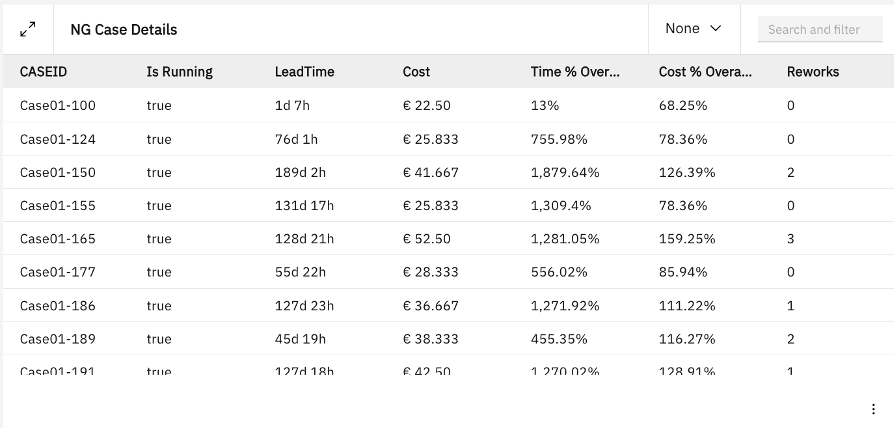Image resolution: width=894 pixels, height=428 pixels.
Task: Sort by the Reworks column header
Action: click(813, 72)
